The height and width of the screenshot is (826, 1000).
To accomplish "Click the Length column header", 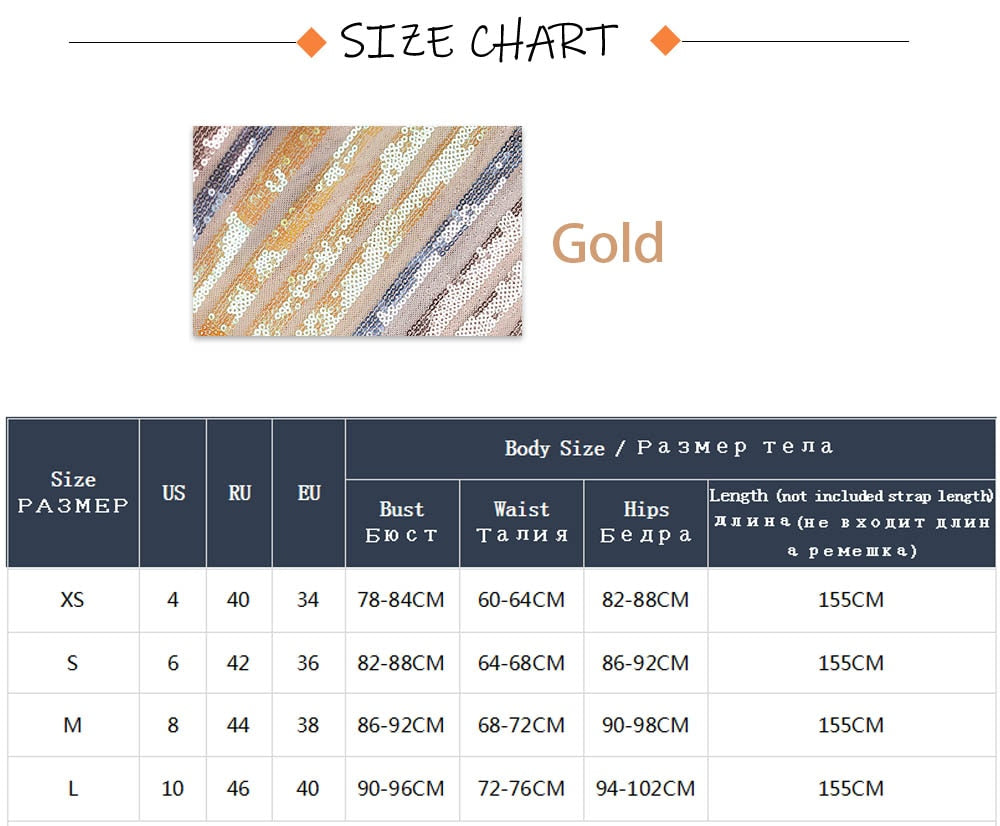I will coord(850,522).
